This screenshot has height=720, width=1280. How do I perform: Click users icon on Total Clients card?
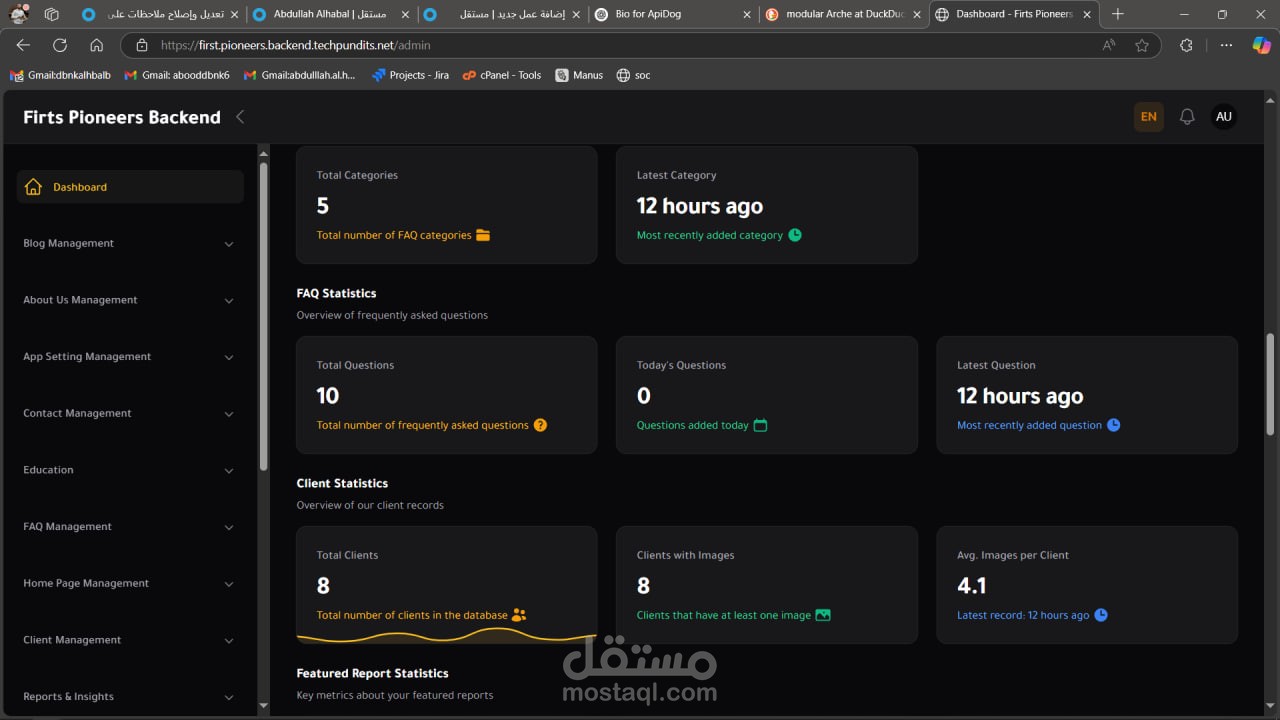pyautogui.click(x=519, y=615)
